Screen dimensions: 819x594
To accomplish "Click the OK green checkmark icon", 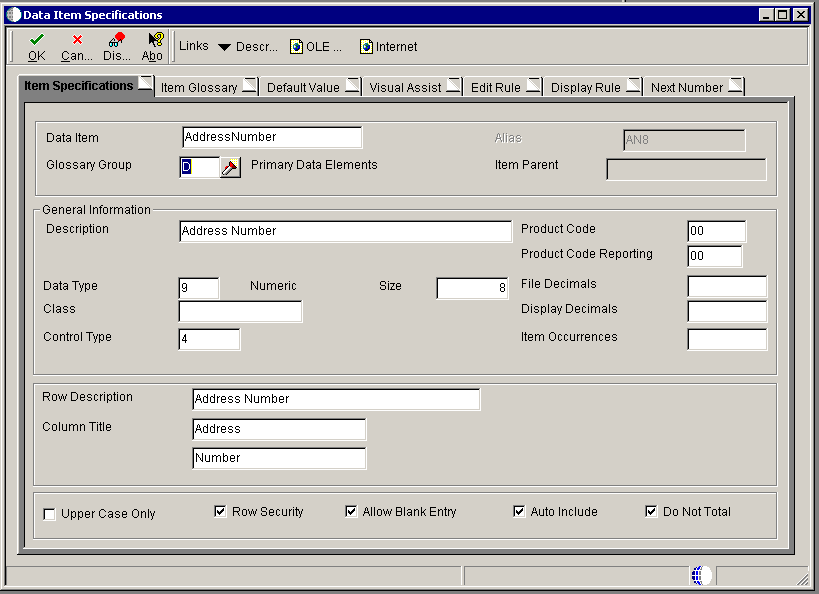I will point(37,40).
